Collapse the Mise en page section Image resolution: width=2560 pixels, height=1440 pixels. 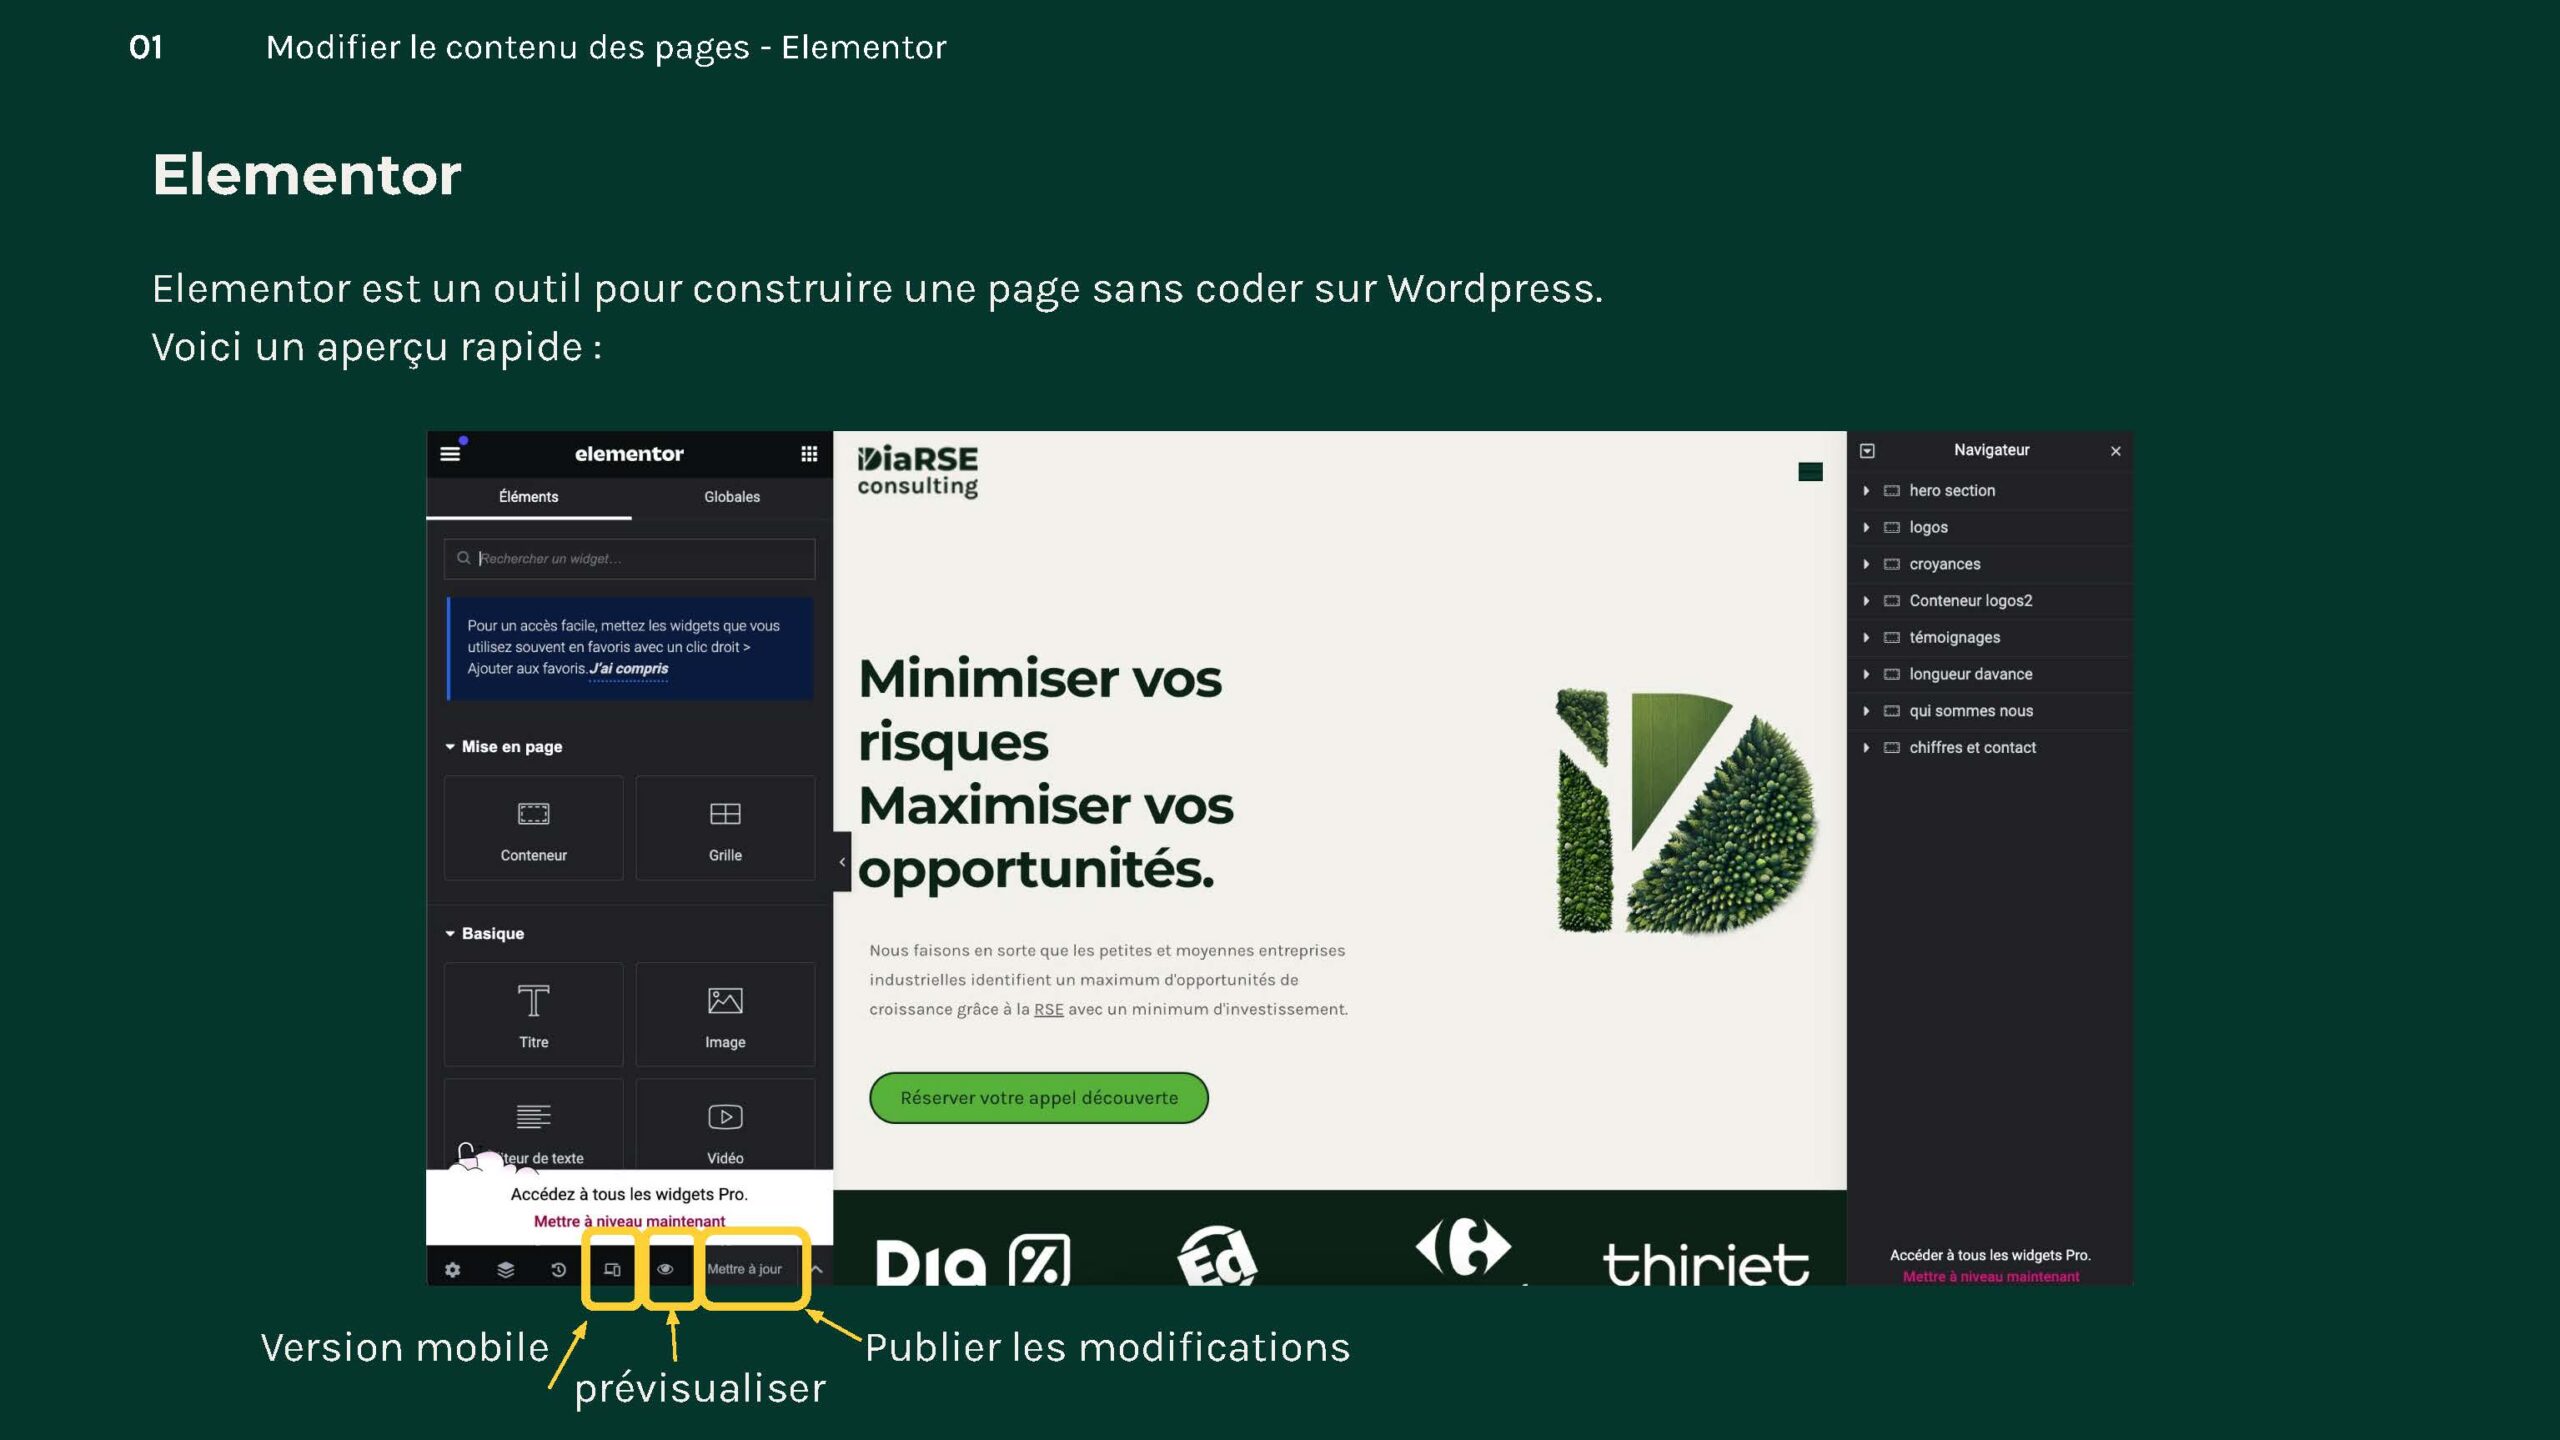[504, 747]
